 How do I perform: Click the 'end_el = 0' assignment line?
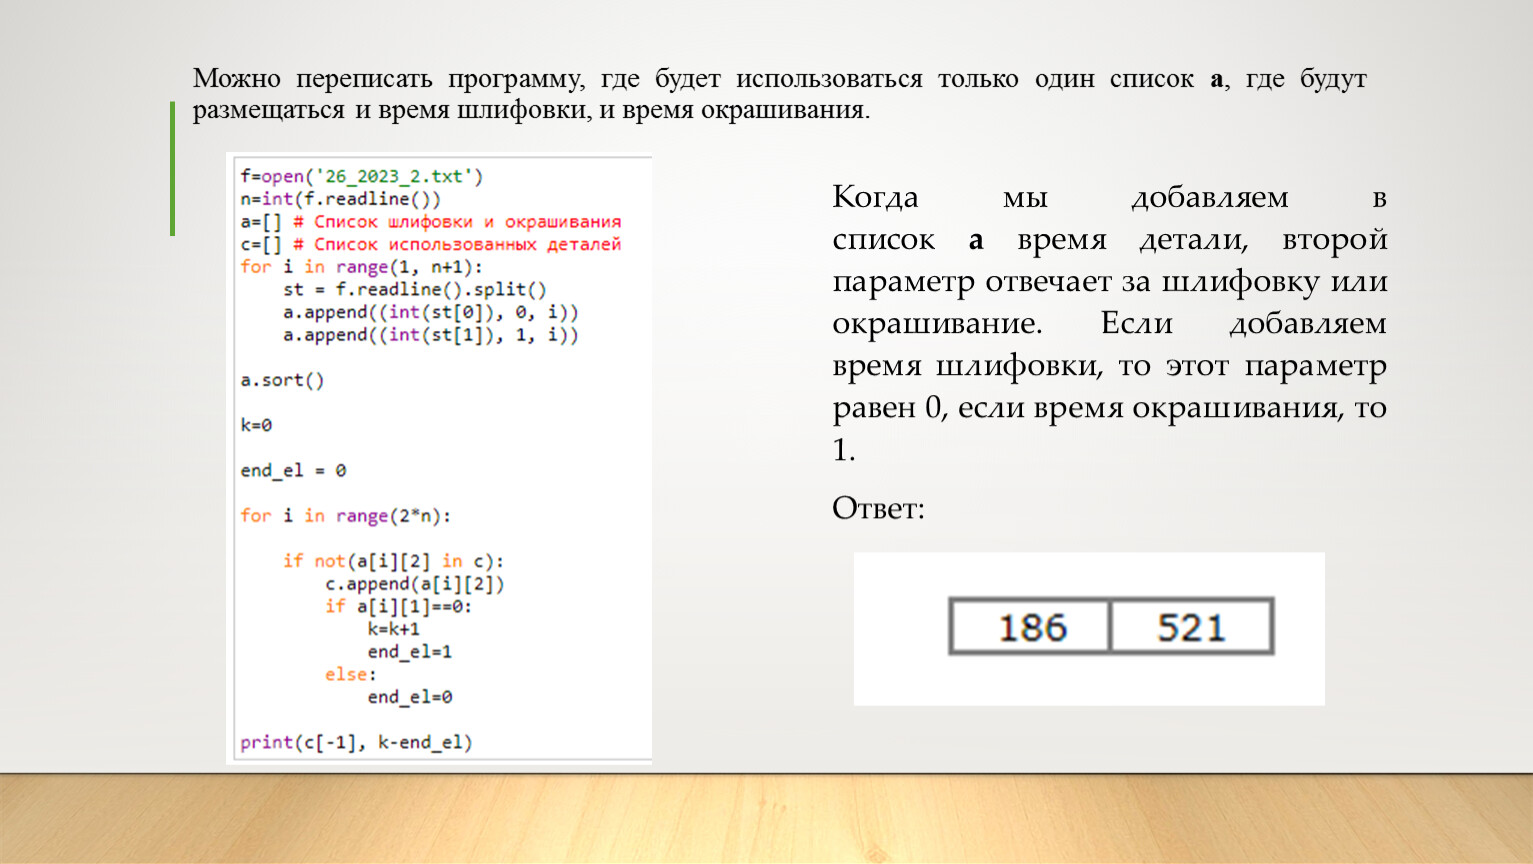point(293,470)
